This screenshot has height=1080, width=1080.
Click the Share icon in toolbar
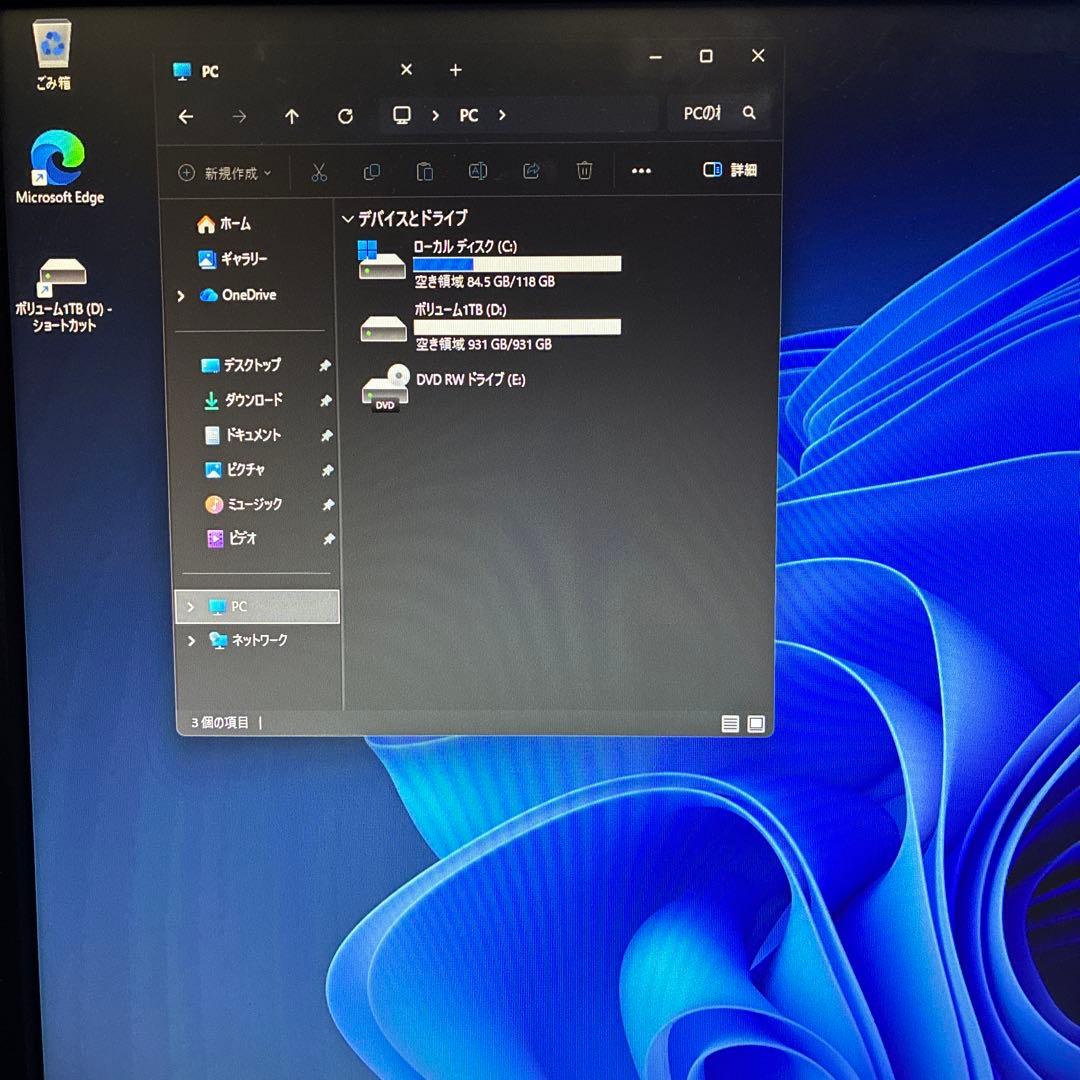pos(531,172)
